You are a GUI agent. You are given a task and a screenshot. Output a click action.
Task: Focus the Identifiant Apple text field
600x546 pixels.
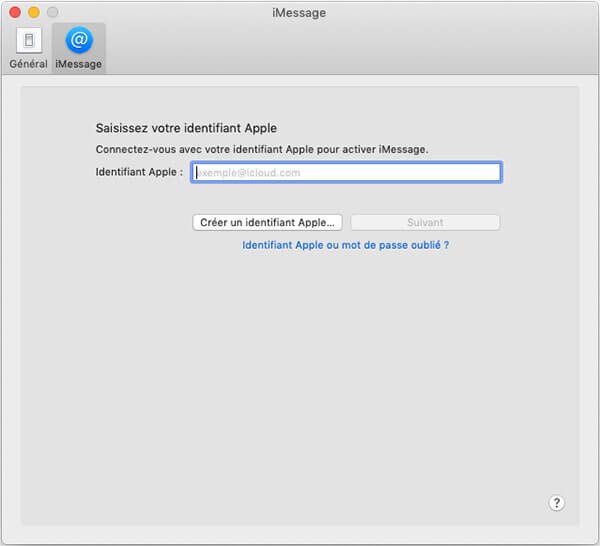[346, 172]
